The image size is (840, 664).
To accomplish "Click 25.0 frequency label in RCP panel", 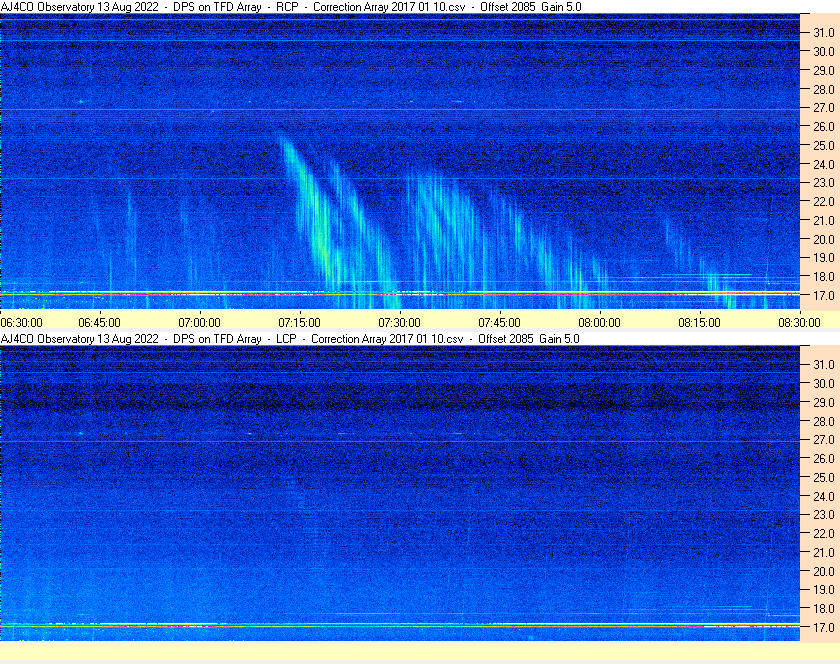I will click(x=824, y=145).
